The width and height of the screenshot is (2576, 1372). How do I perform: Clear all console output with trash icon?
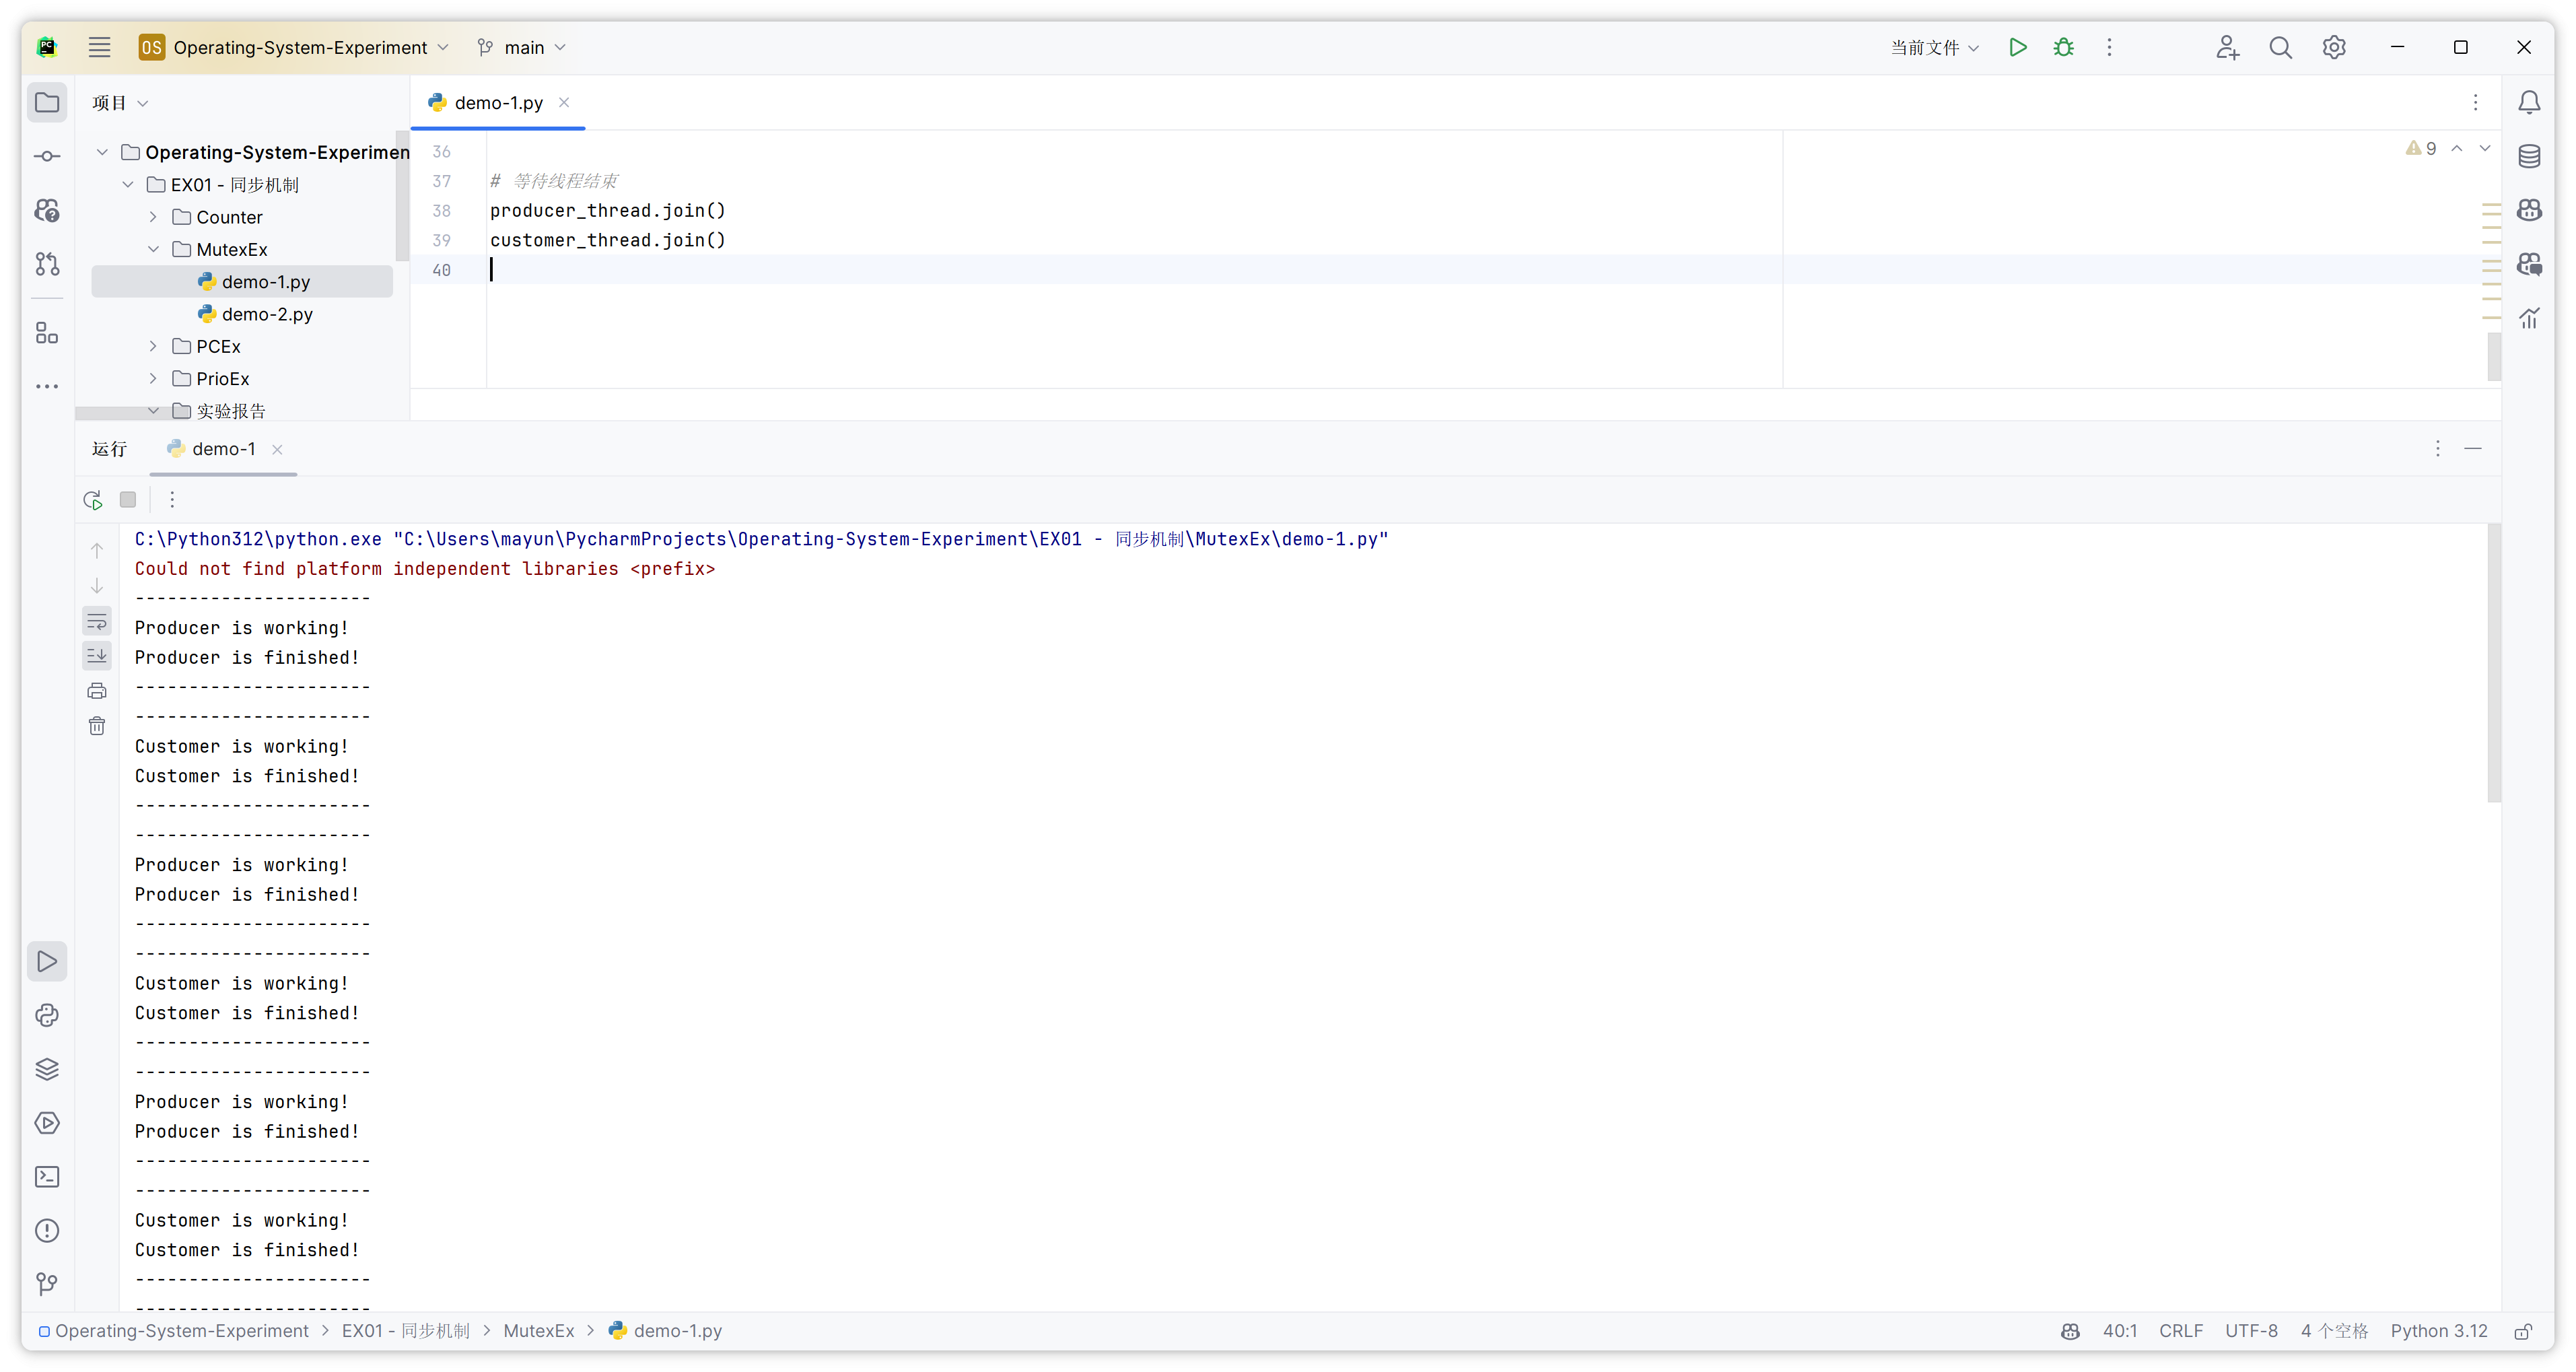click(x=97, y=726)
